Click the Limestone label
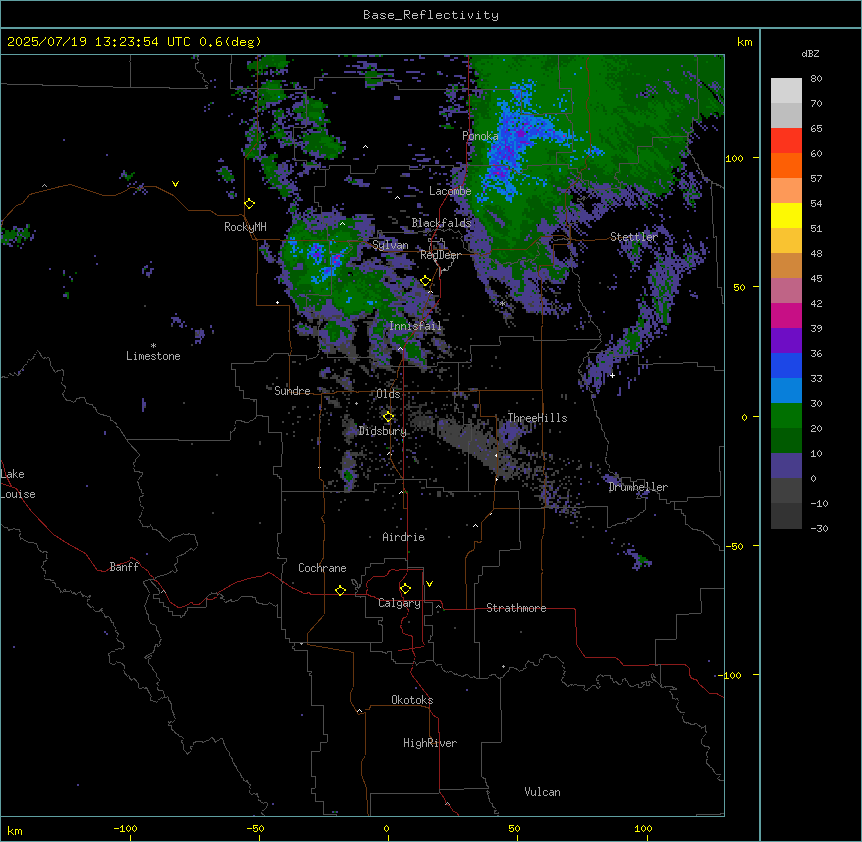This screenshot has width=862, height=842. pos(153,356)
